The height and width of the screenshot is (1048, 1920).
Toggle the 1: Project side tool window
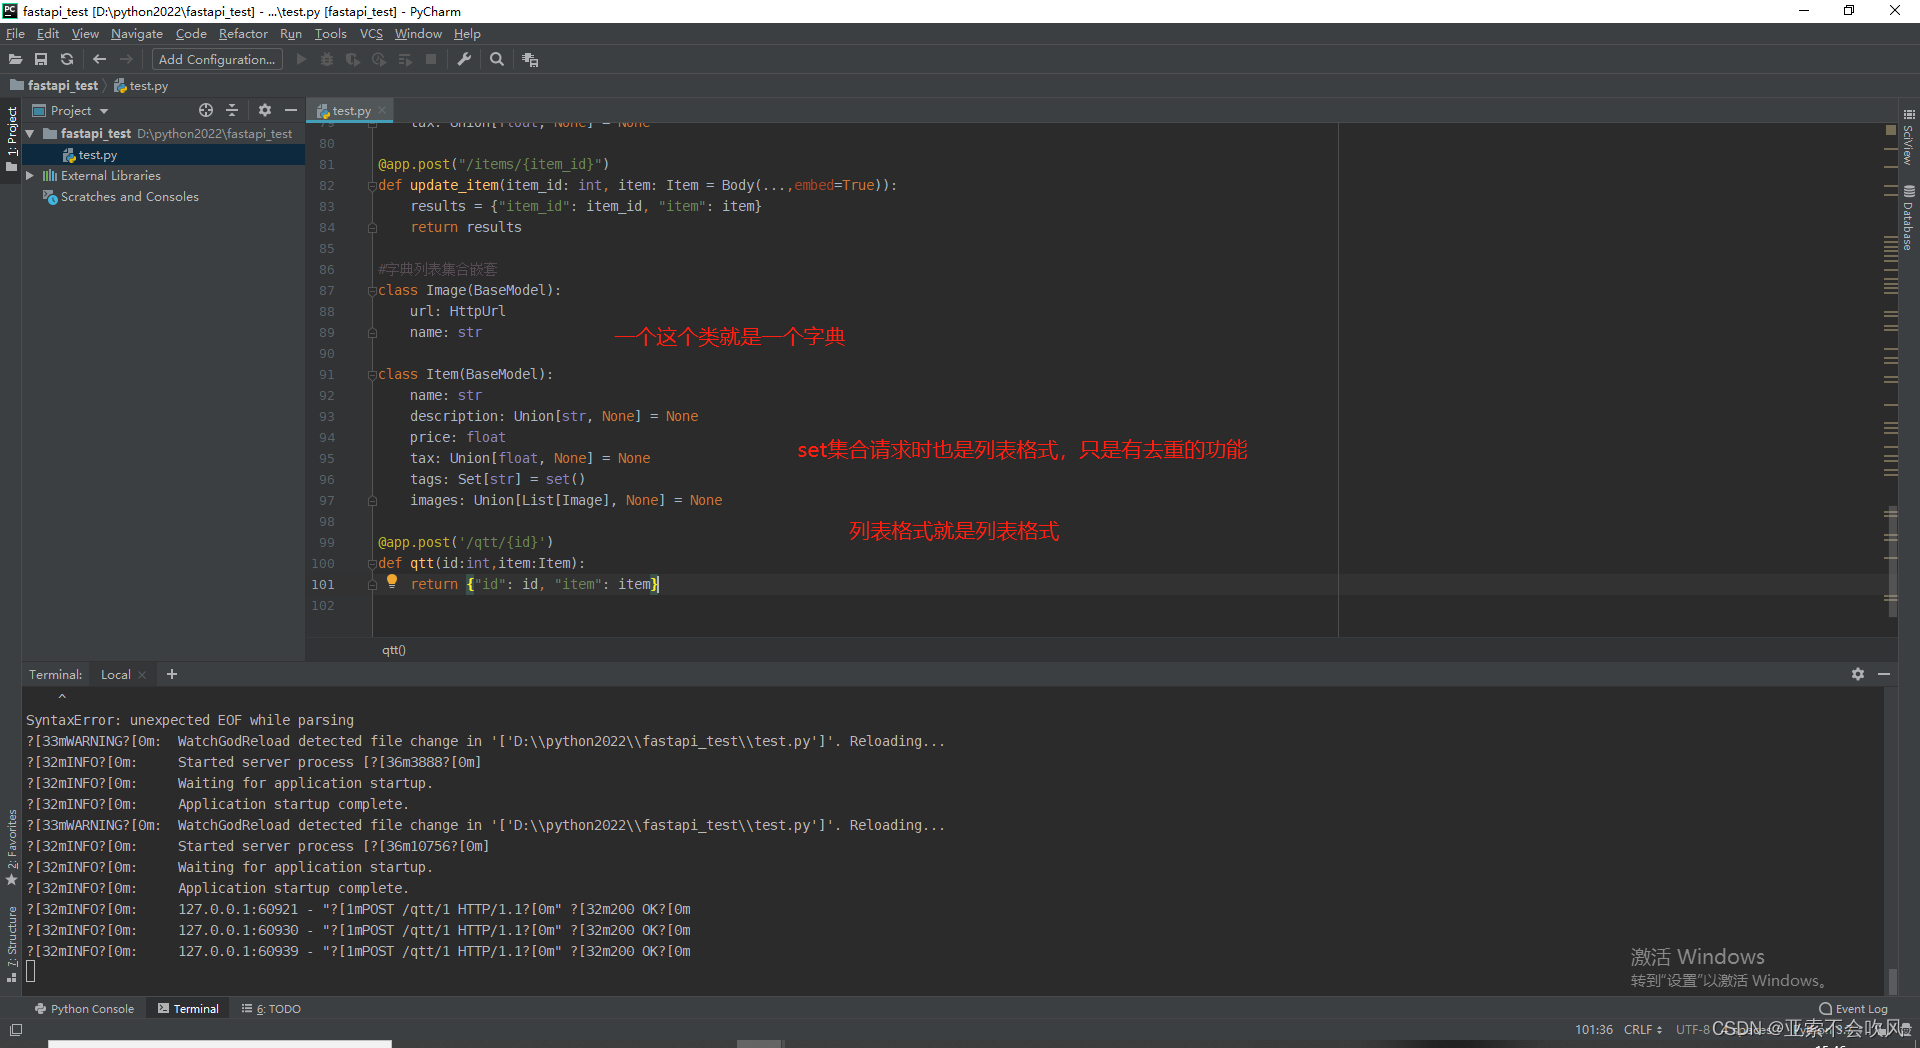tap(11, 138)
